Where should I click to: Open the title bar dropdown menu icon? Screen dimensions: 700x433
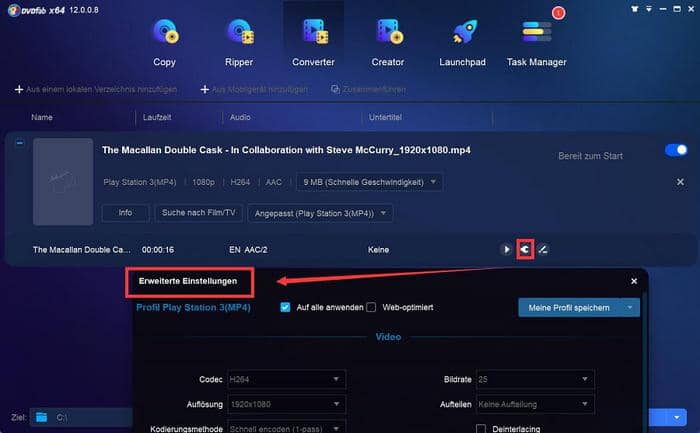tap(649, 9)
